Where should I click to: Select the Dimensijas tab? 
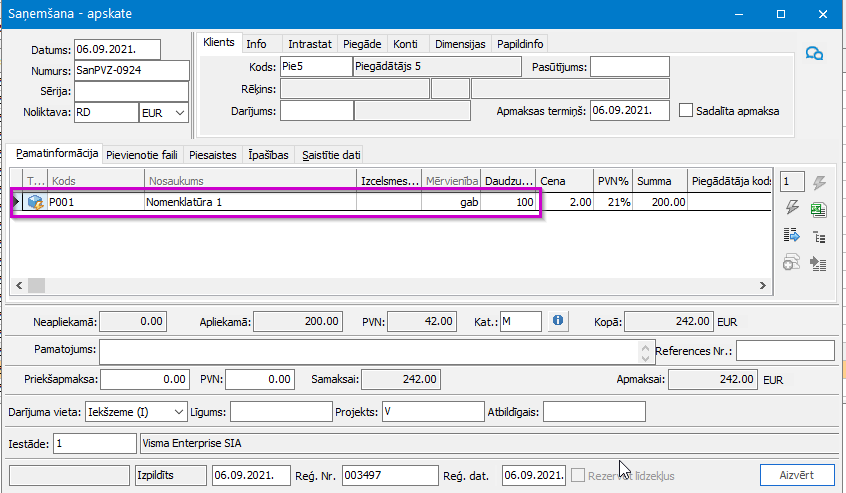pos(459,44)
